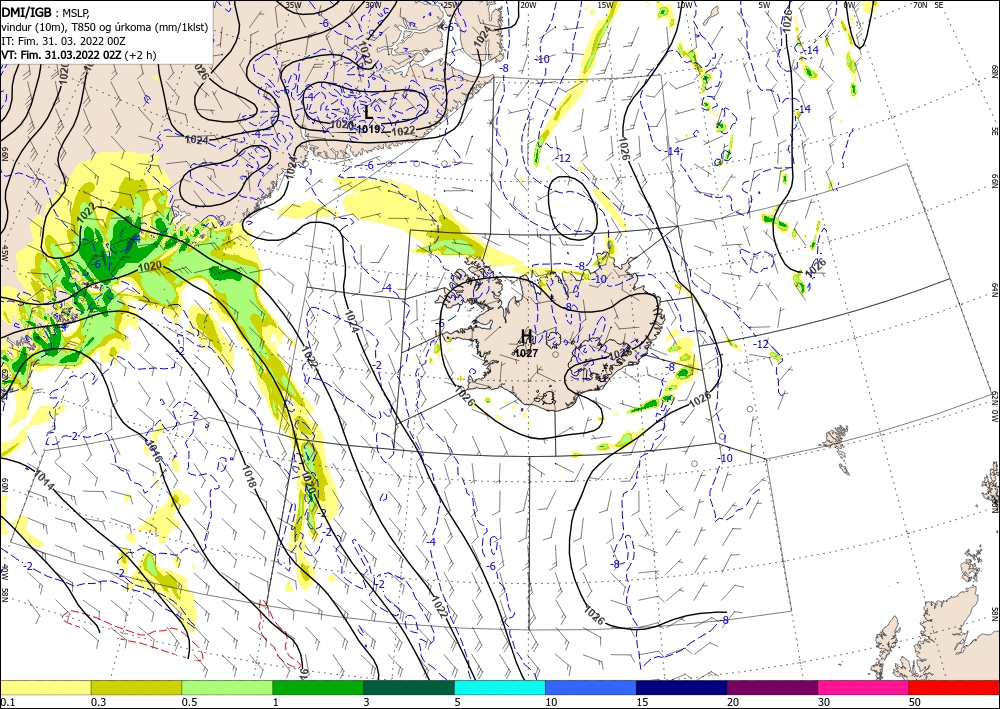
Task: Click the olive 0.3–0.5 legend swatch
Action: [x=136, y=687]
